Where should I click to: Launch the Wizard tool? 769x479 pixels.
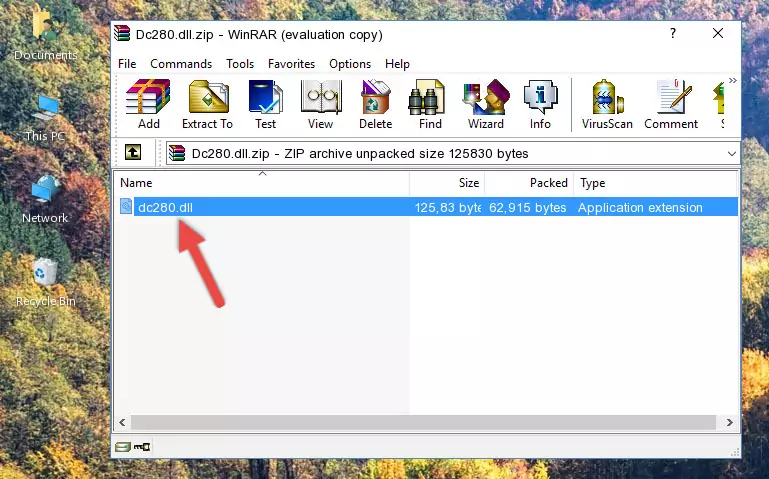coord(486,104)
